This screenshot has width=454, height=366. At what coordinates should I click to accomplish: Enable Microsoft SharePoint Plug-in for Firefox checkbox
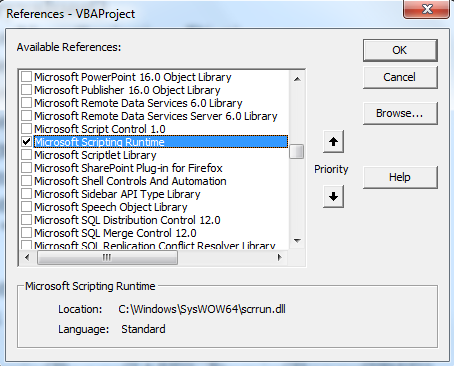(x=27, y=168)
